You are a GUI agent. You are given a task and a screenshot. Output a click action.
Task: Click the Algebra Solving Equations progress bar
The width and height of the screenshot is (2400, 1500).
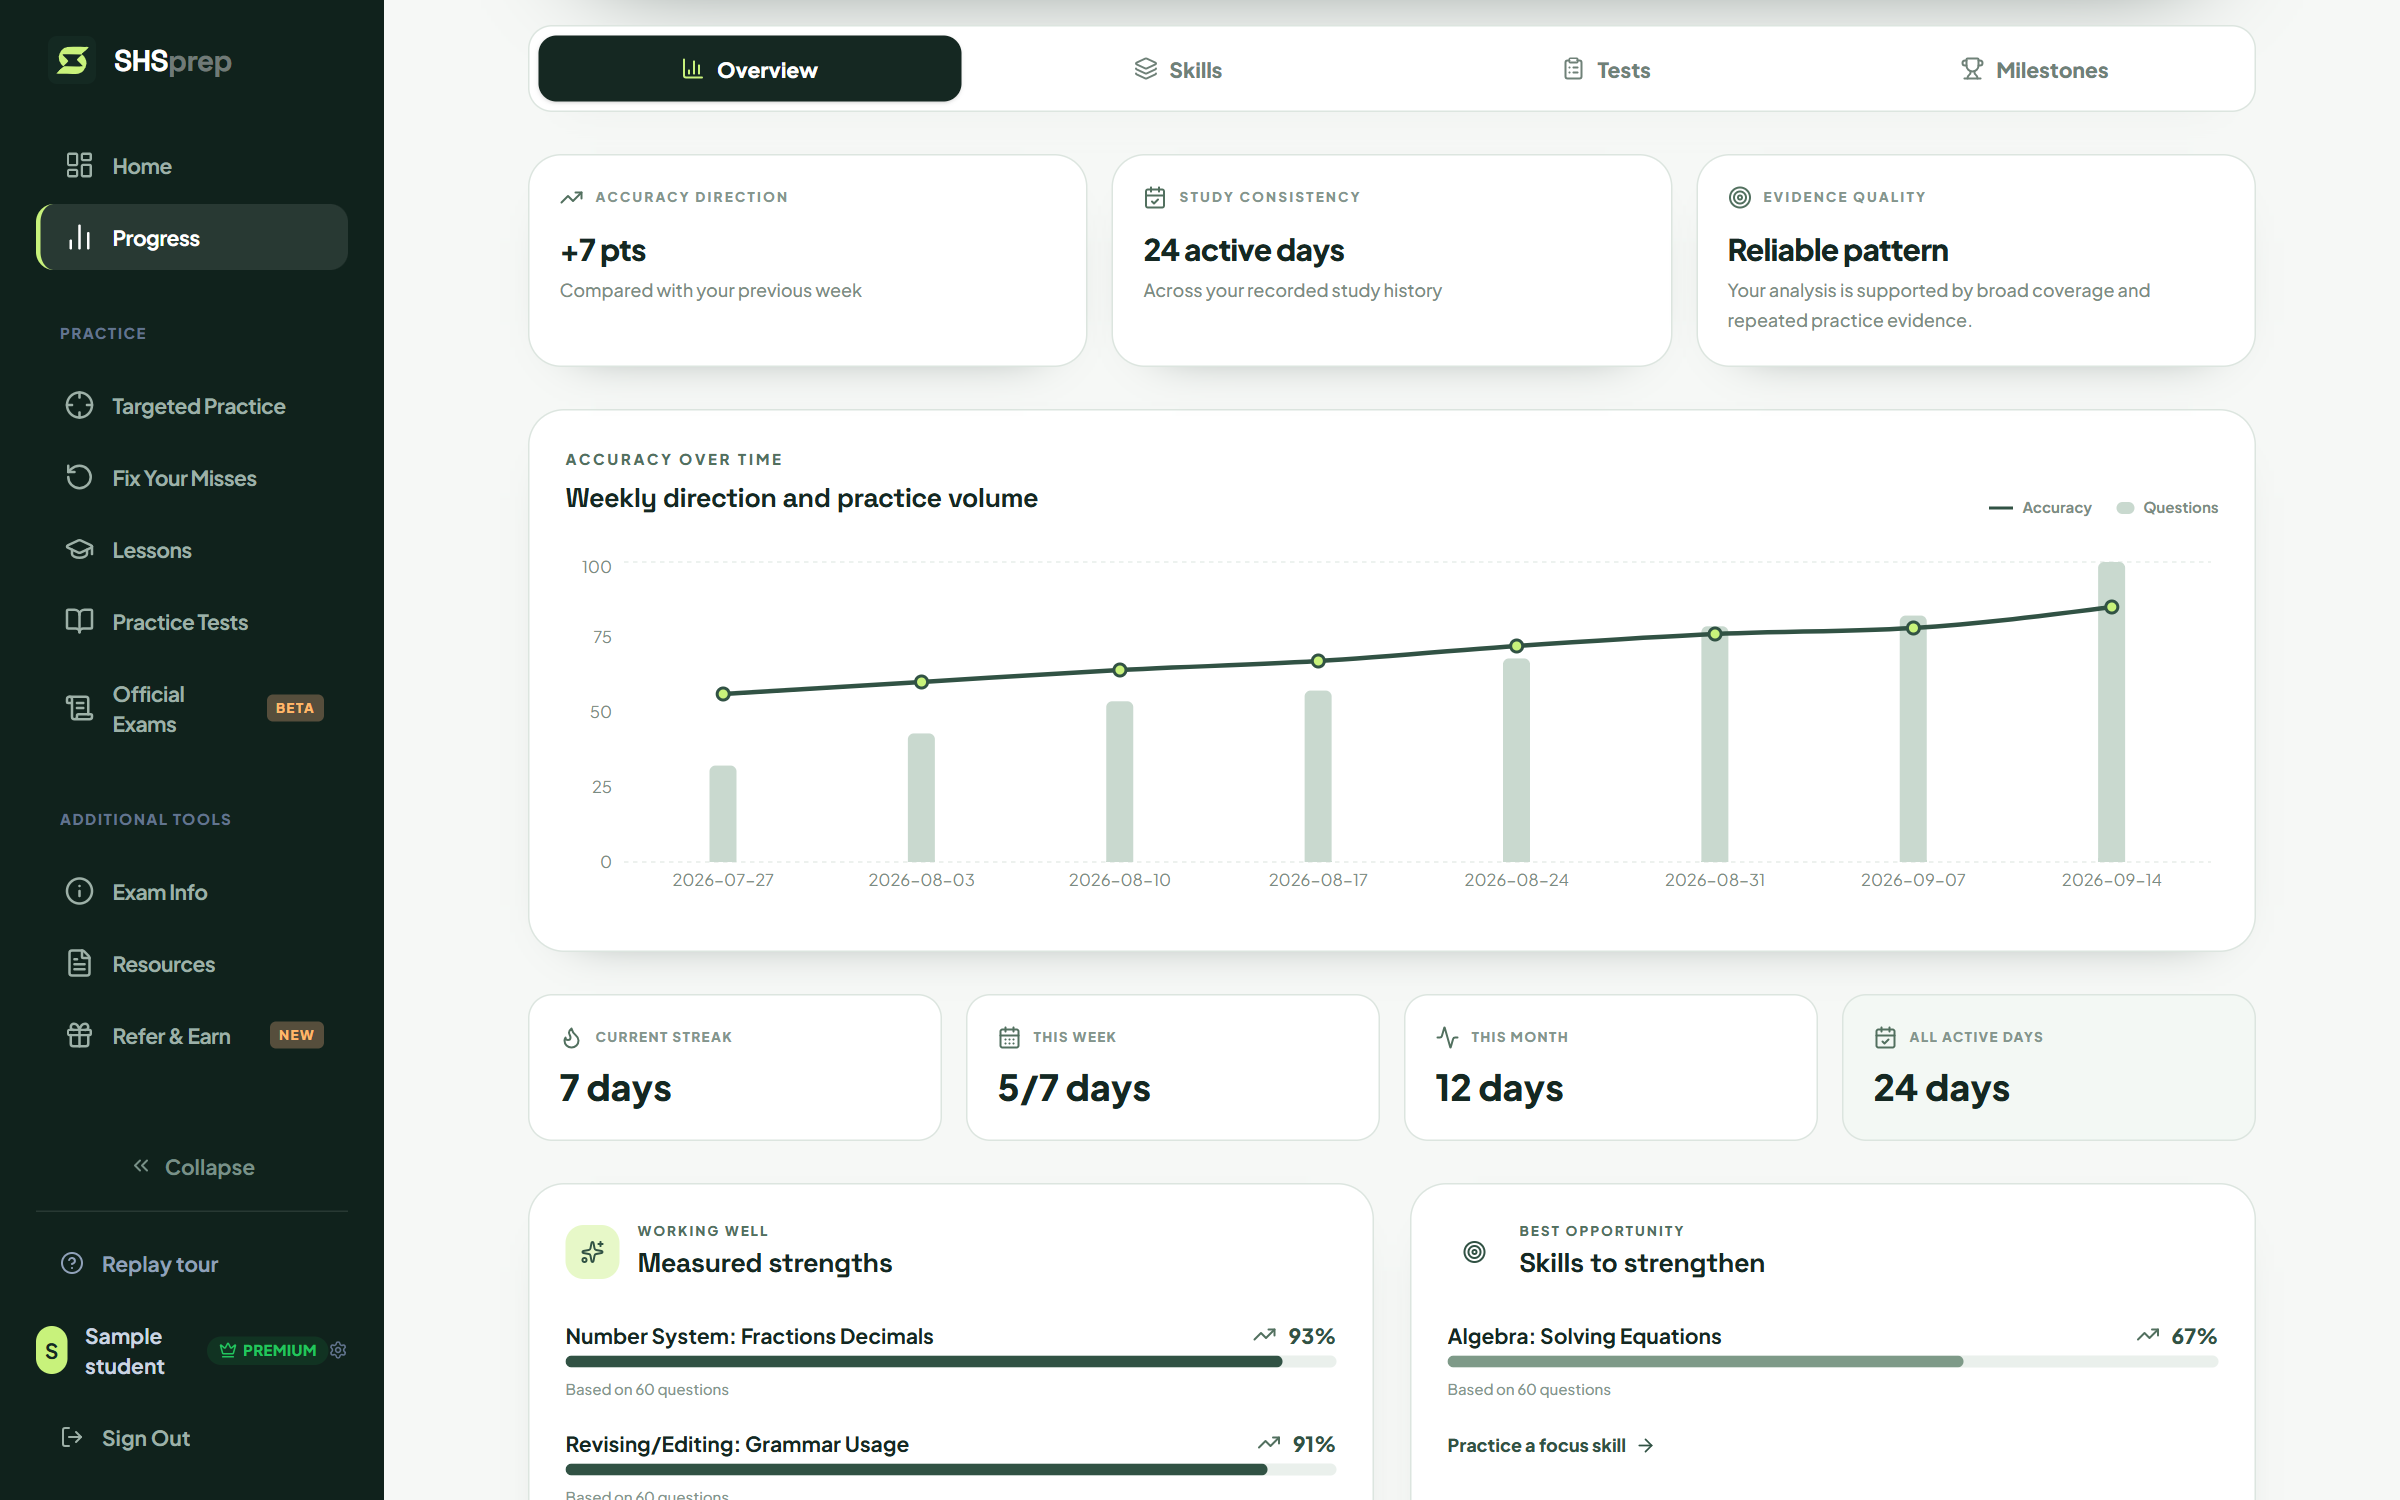click(1832, 1362)
